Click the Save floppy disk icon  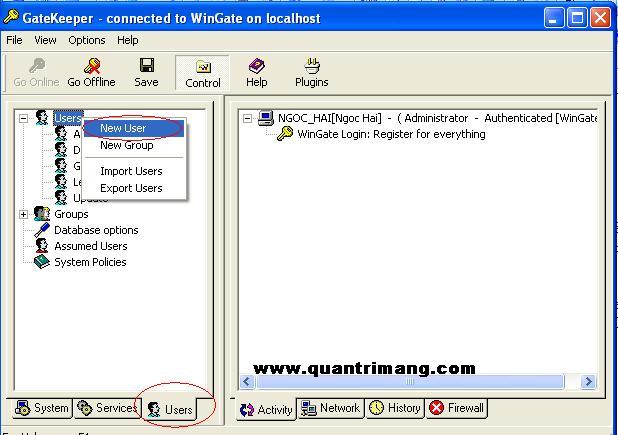(147, 65)
